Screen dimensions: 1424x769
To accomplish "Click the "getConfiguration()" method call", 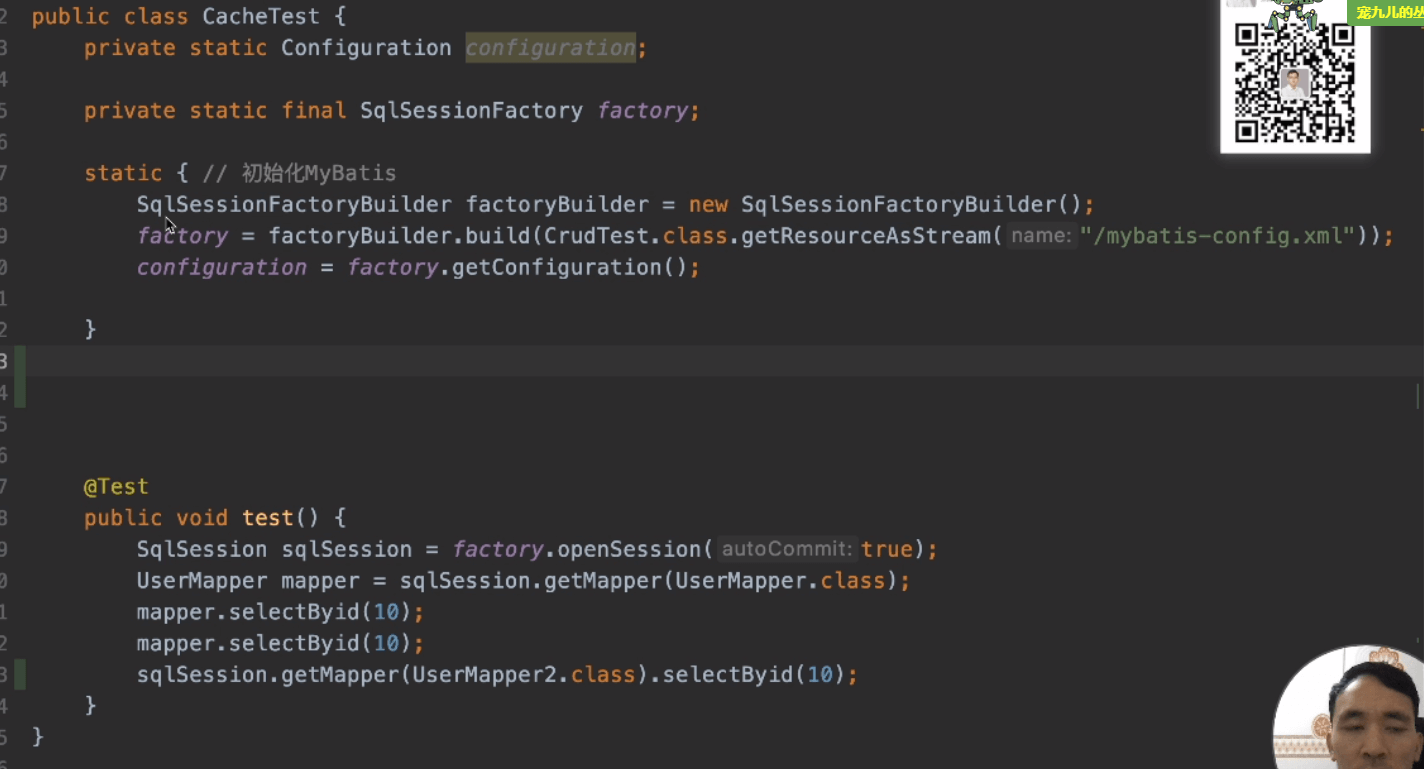I will [569, 267].
